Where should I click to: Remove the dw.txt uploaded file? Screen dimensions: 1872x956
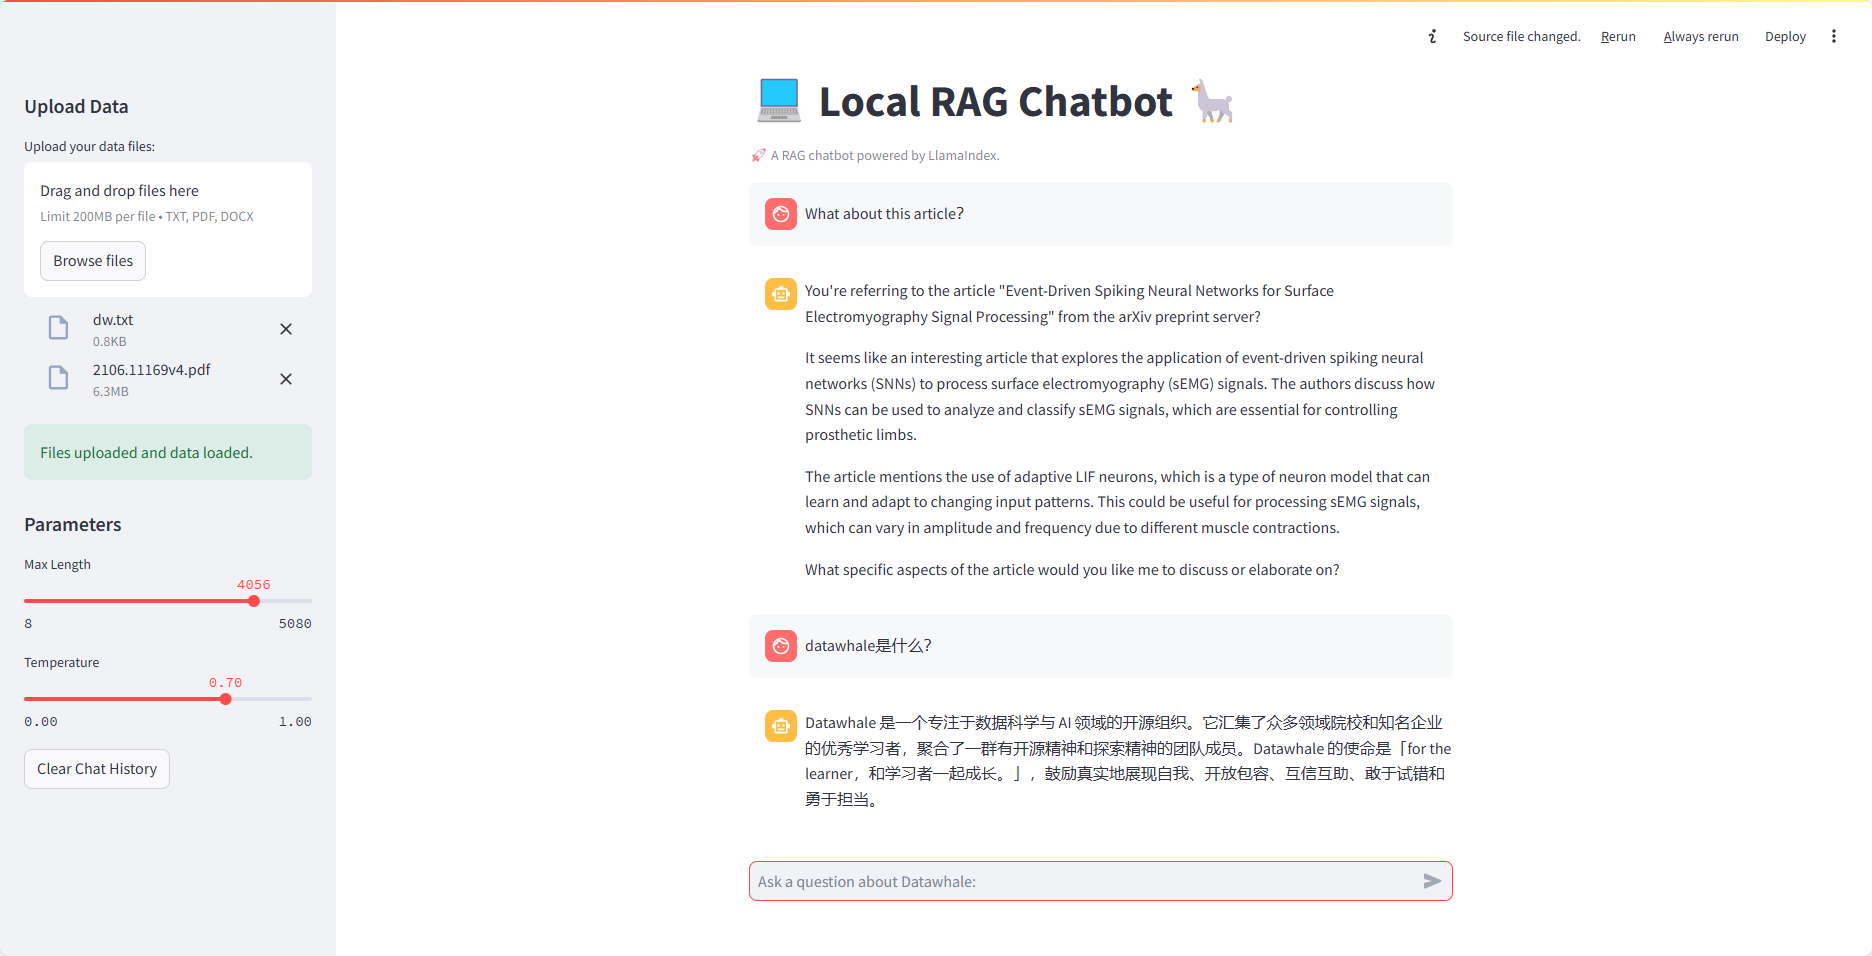286,329
